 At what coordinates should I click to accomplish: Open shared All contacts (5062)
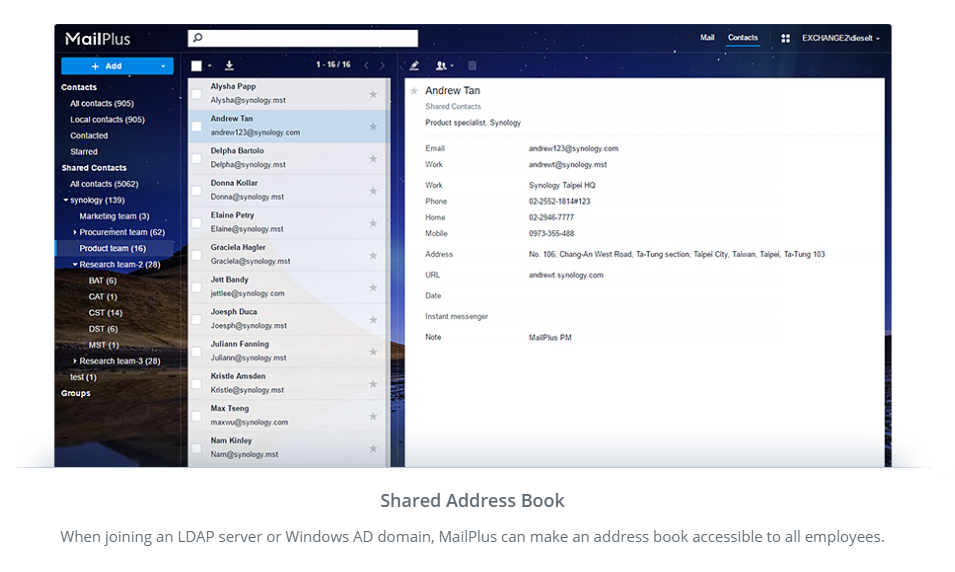click(104, 184)
